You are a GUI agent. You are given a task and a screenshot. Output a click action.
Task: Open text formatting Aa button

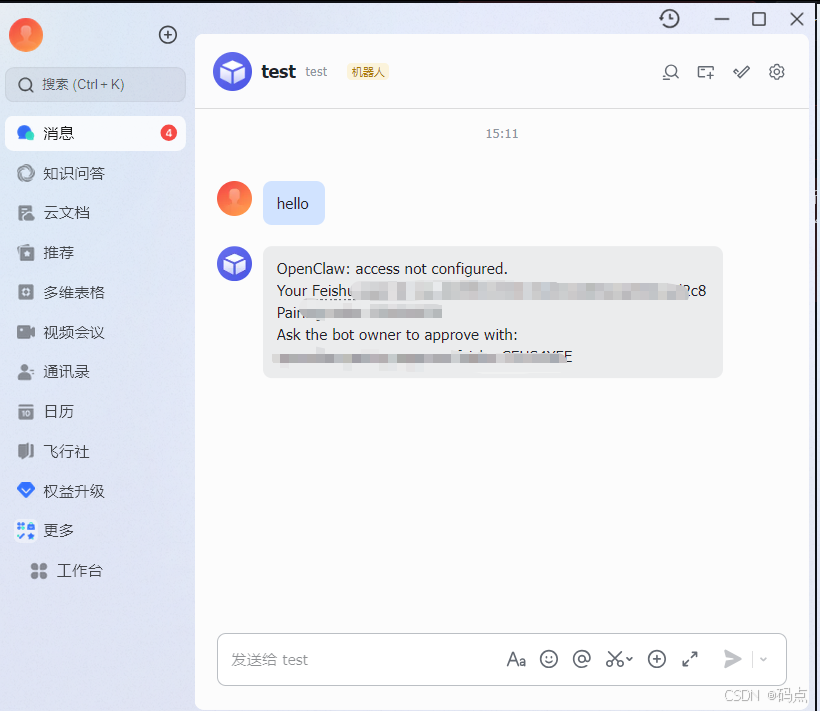516,659
